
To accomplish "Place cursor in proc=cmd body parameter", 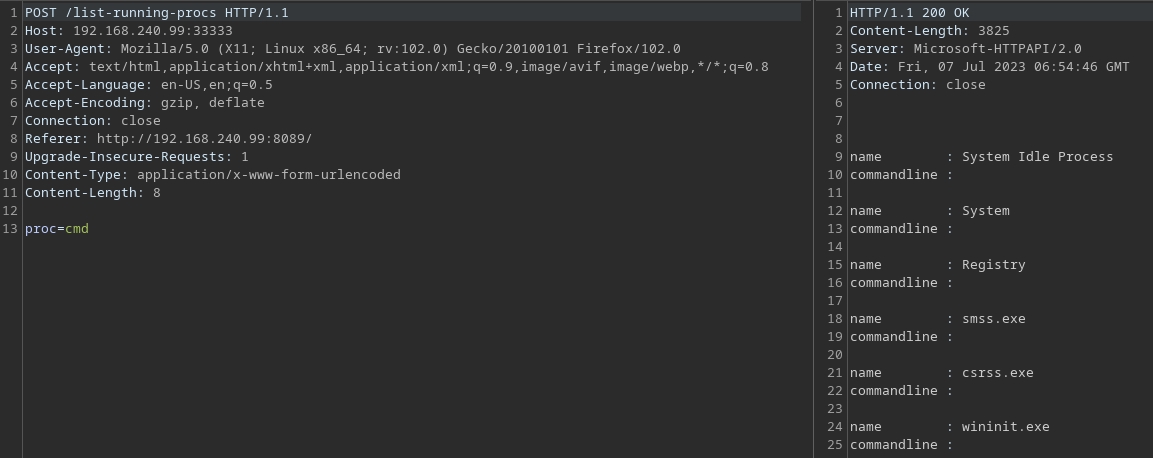I will point(57,229).
